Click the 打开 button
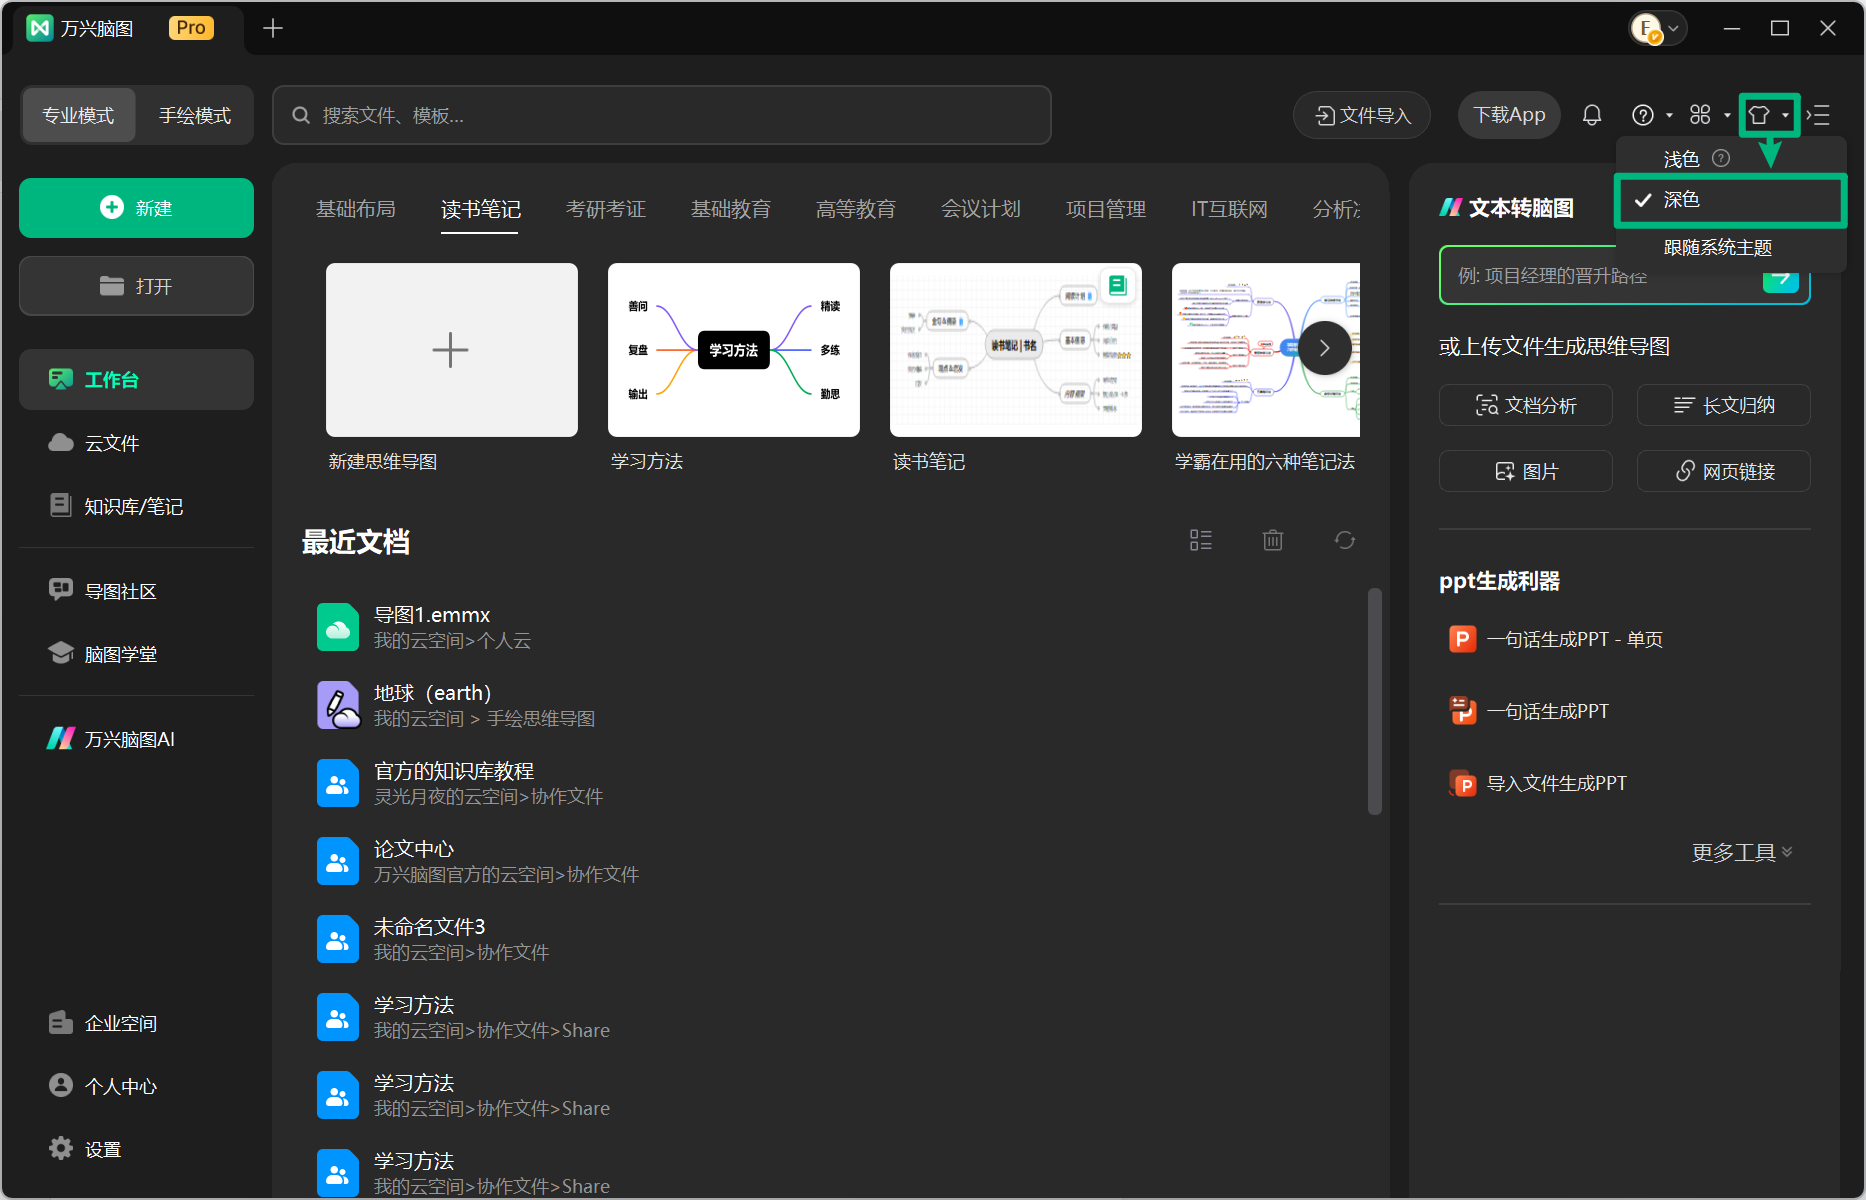 pyautogui.click(x=136, y=286)
